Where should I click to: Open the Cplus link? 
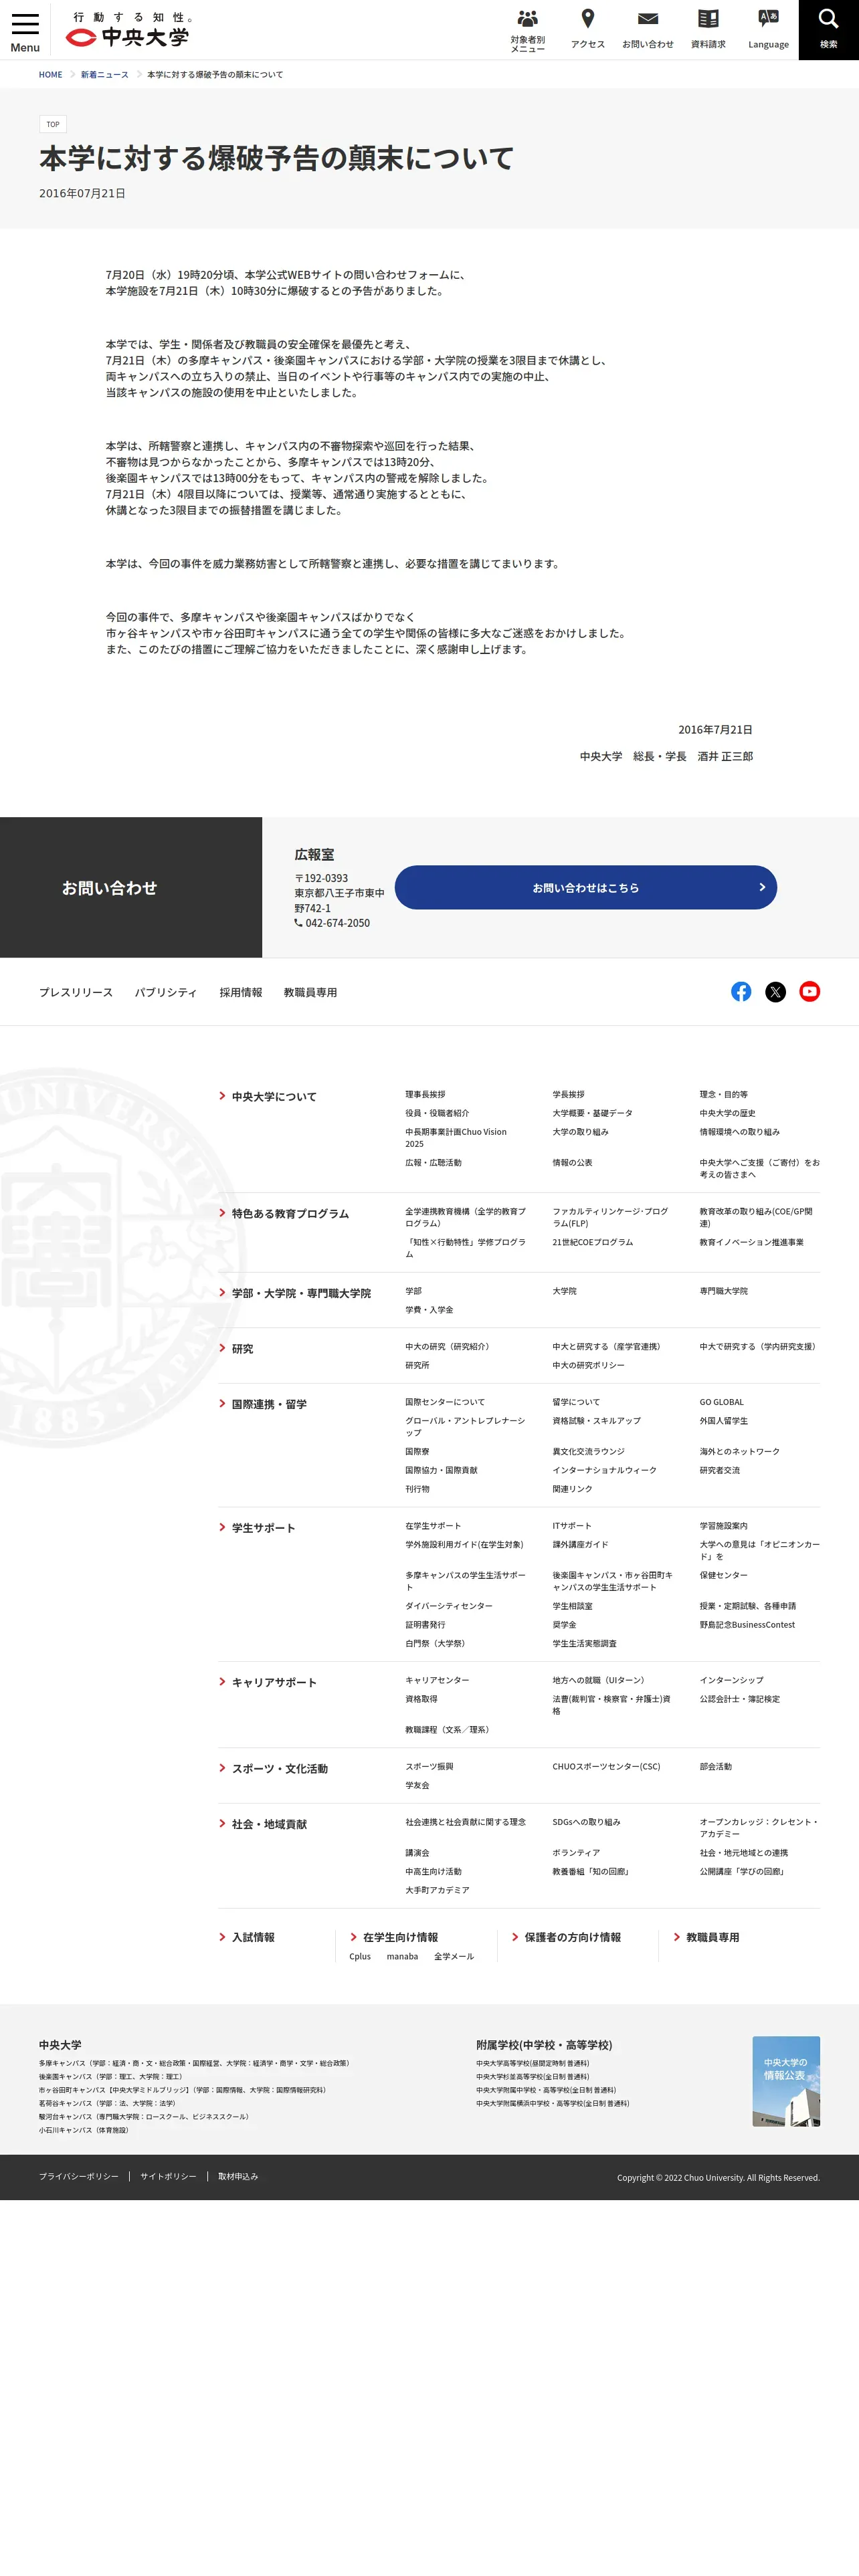click(x=360, y=1956)
